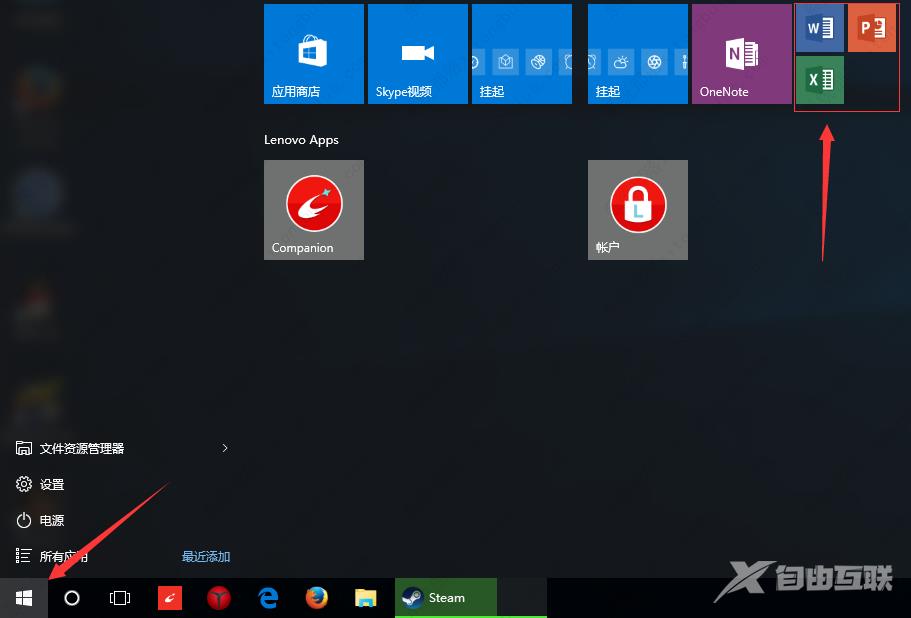The width and height of the screenshot is (911, 618).
Task: Launch the Skype视频 tile
Action: point(418,54)
